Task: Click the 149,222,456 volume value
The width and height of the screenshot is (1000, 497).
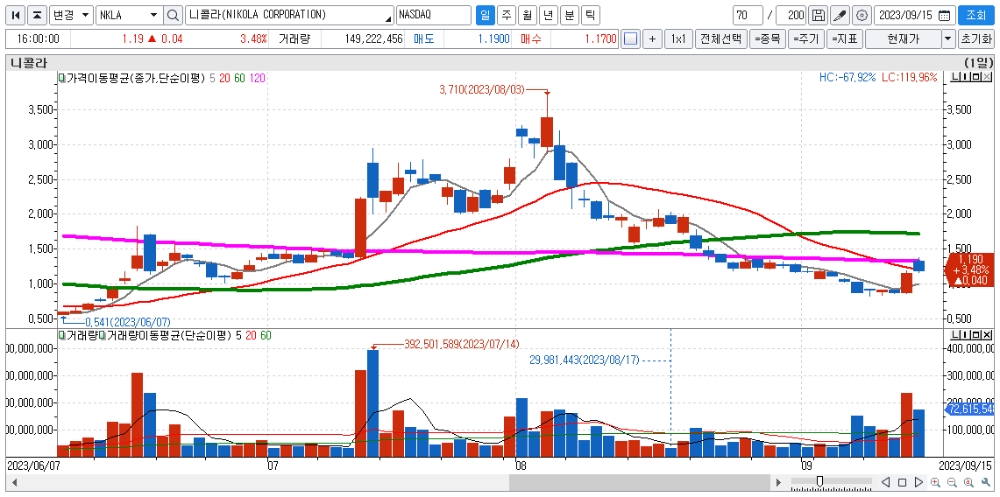Action: (373, 39)
